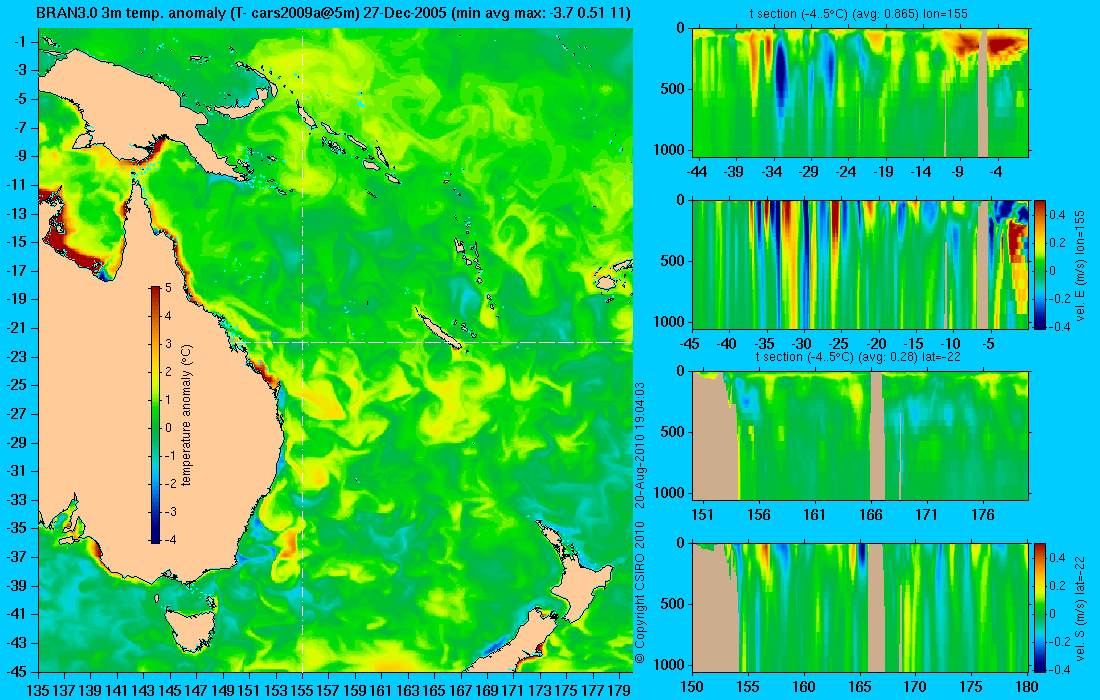The height and width of the screenshot is (700, 1100).
Task: Click the '151' tick under lat=-22 temperature plot
Action: [x=702, y=515]
